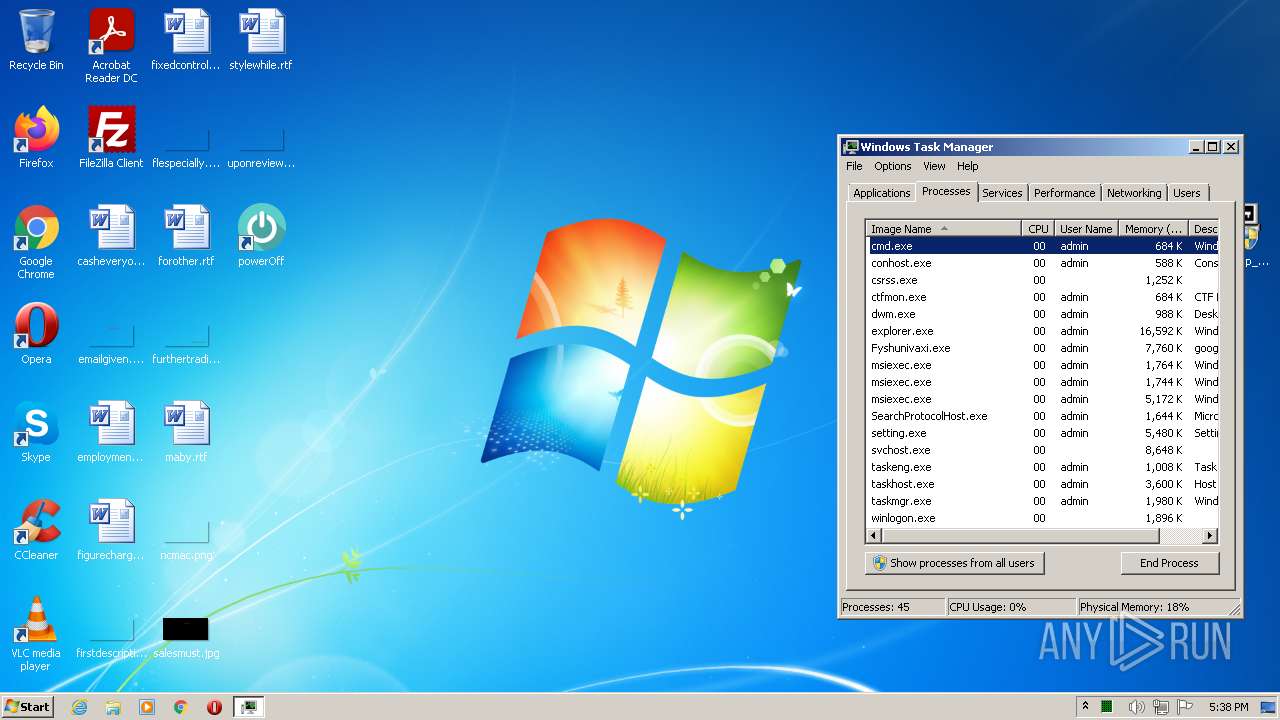
Task: Open the Recycle Bin desktop icon
Action: click(36, 40)
